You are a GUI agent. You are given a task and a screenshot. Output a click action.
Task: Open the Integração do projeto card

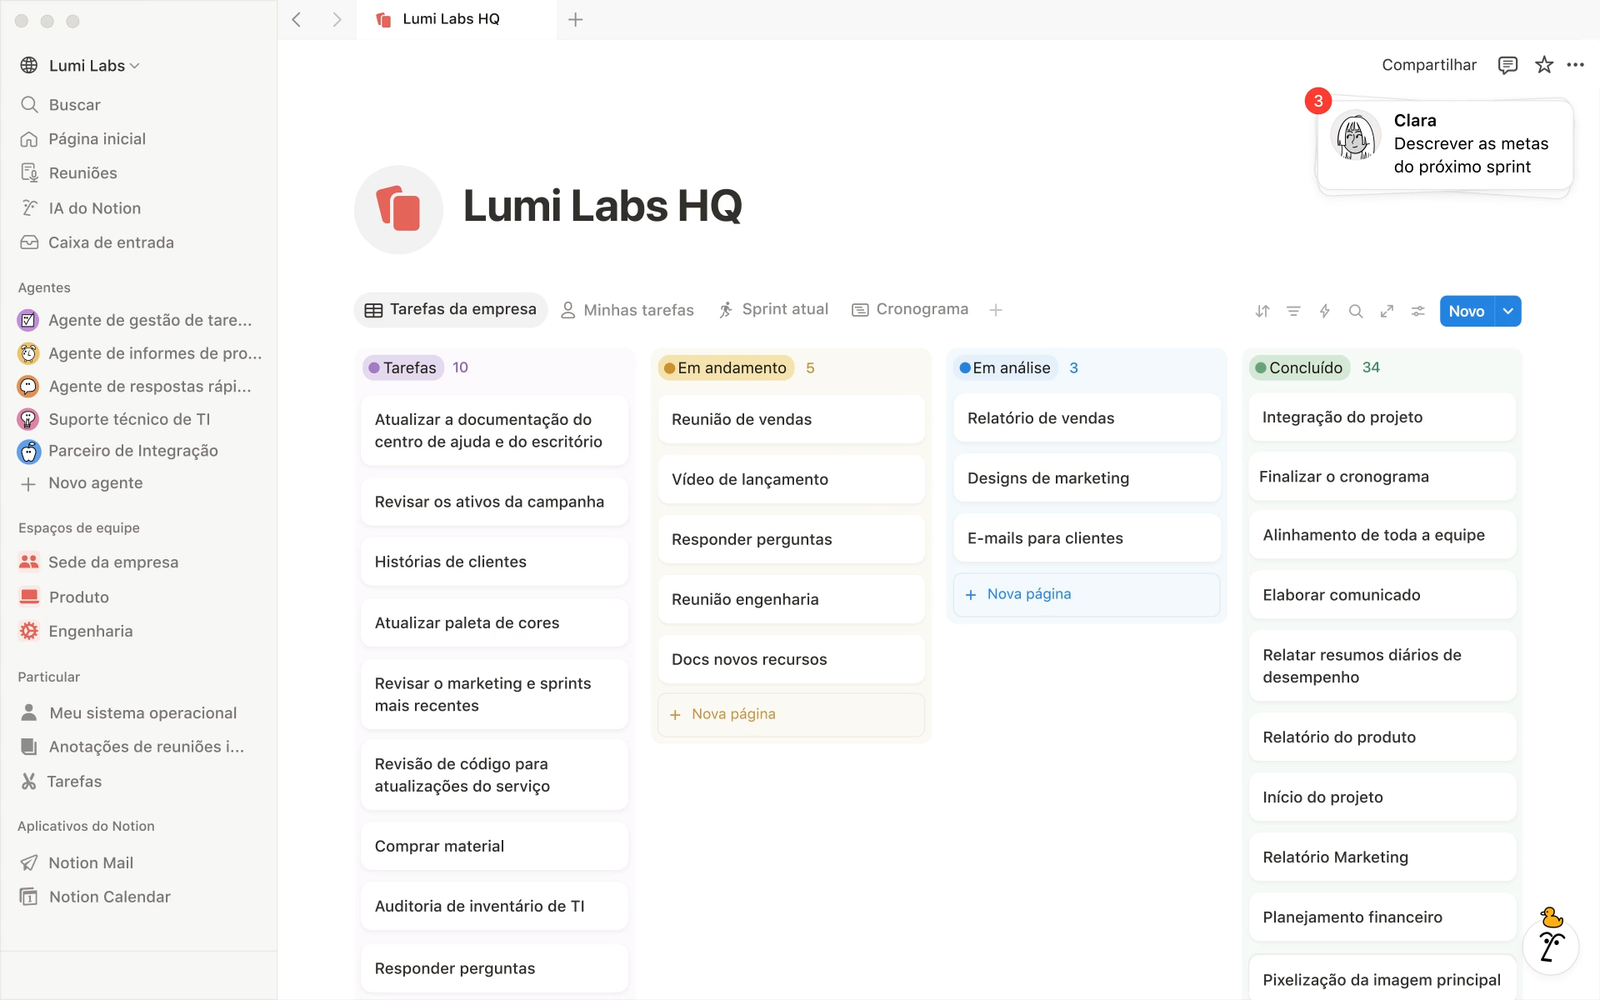point(1382,417)
